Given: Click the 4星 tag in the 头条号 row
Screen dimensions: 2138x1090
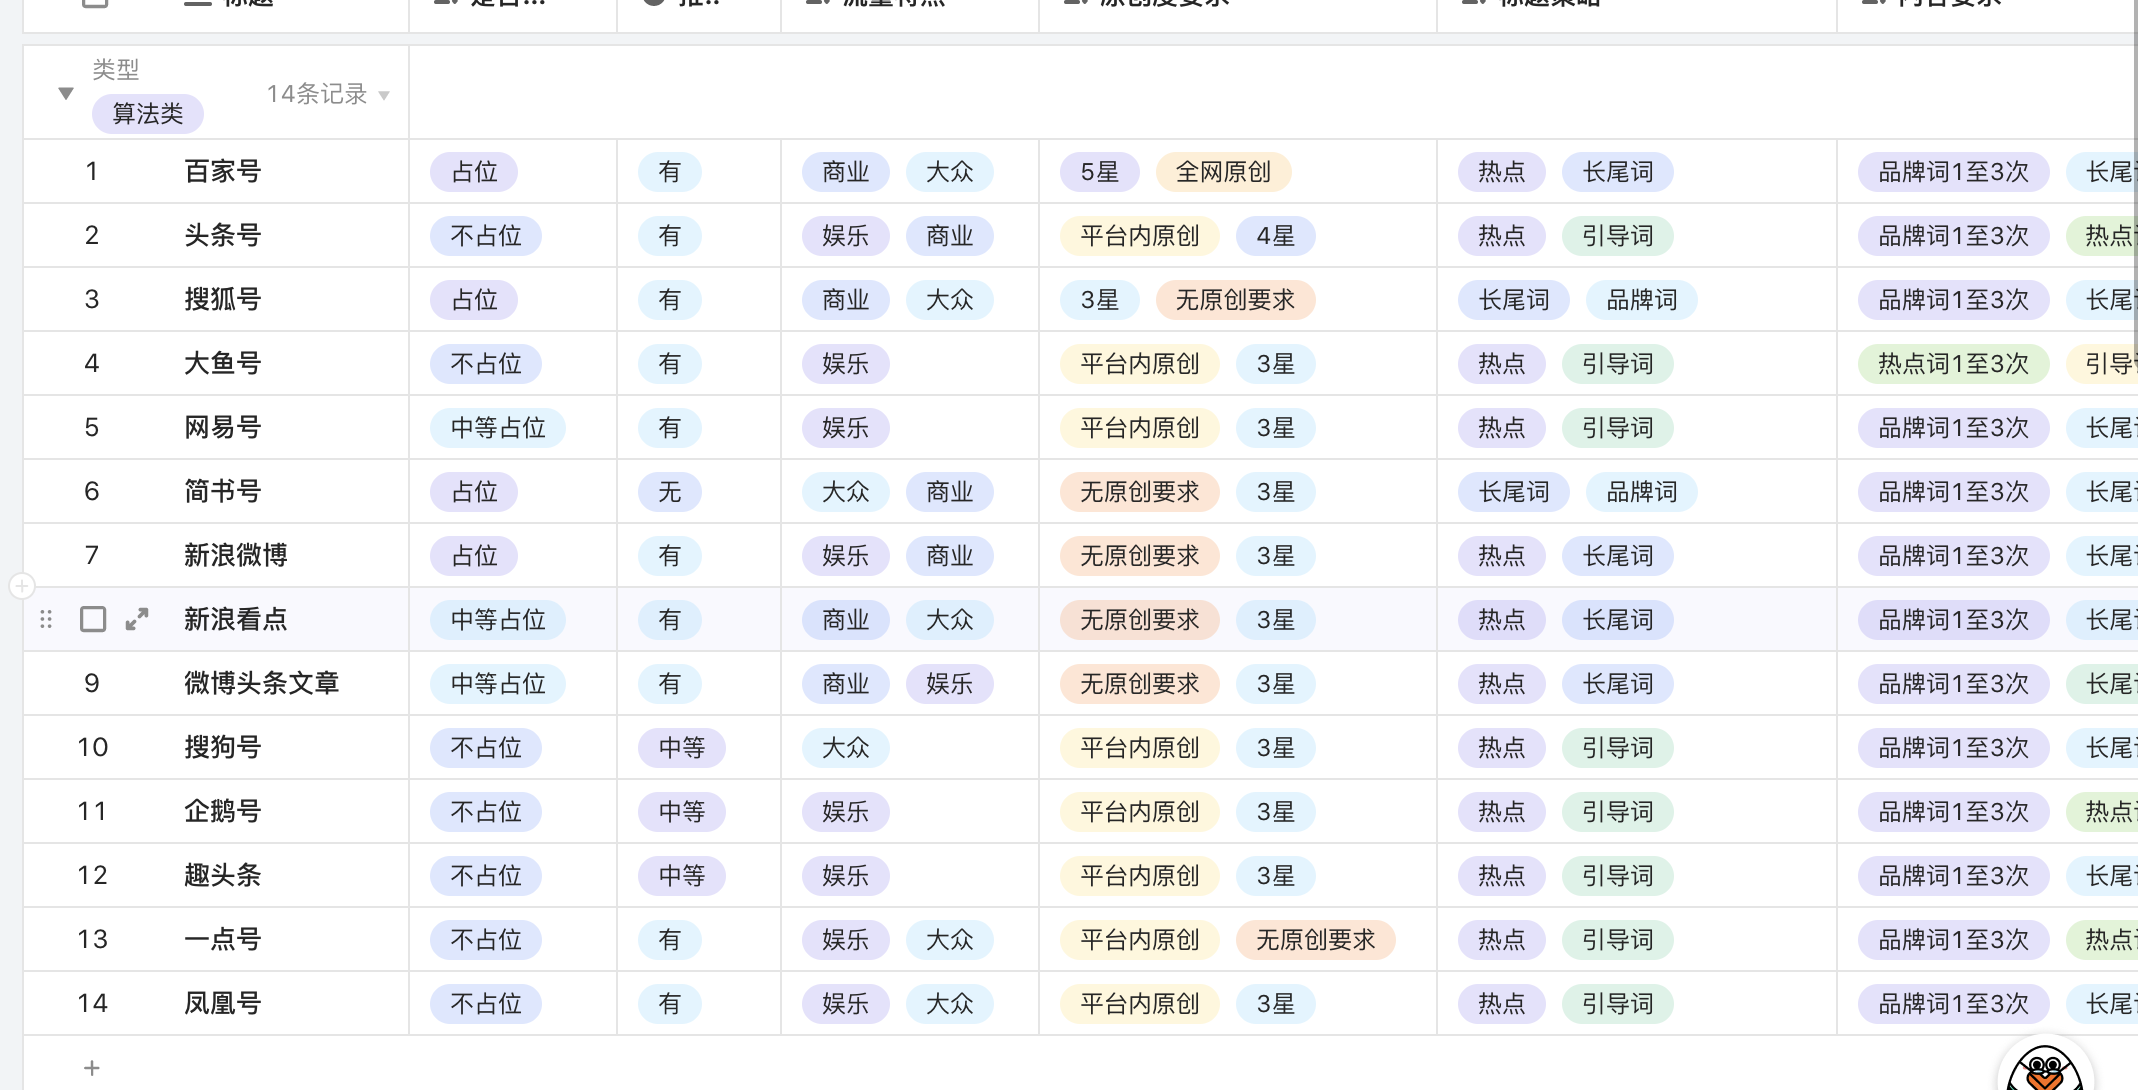Looking at the screenshot, I should click(x=1276, y=236).
